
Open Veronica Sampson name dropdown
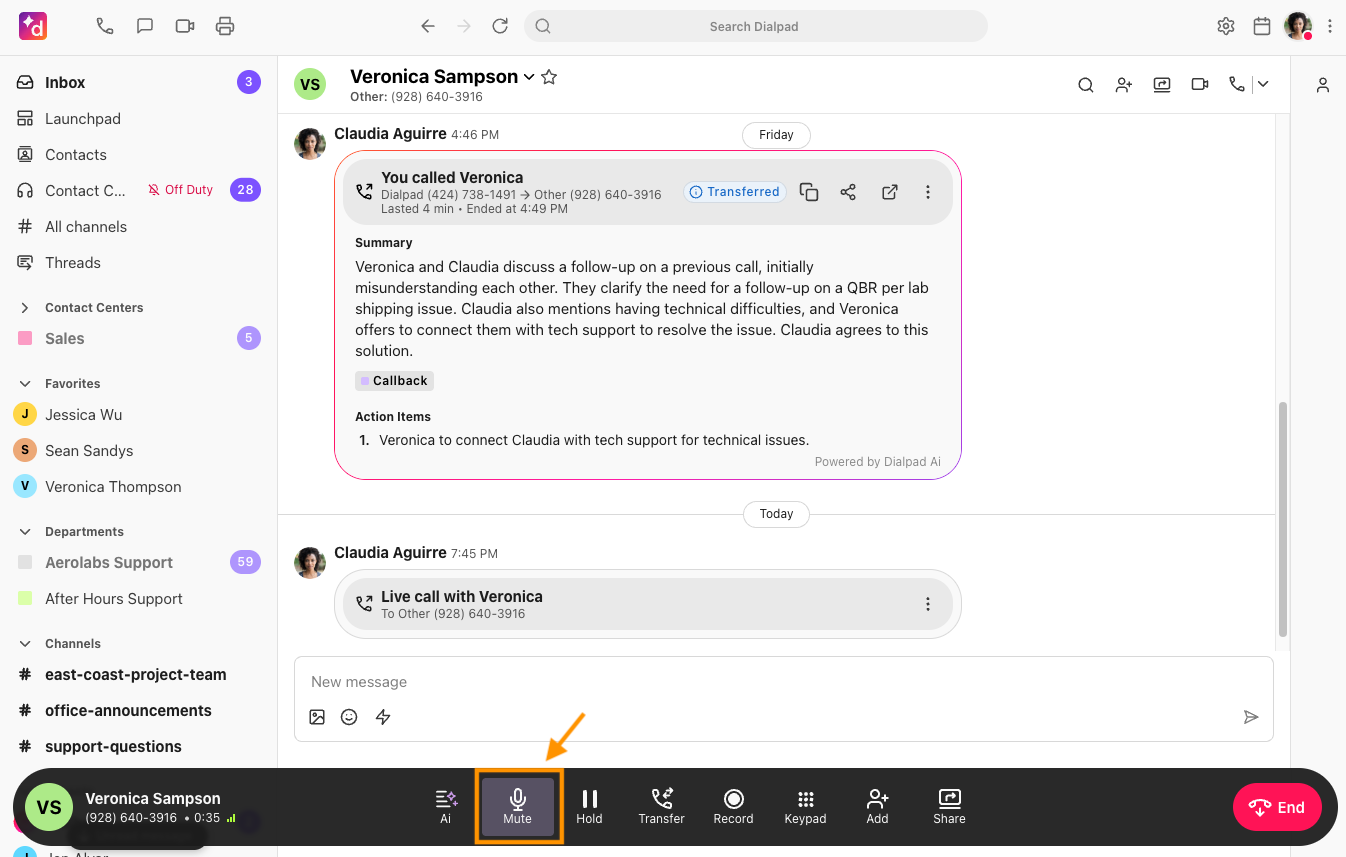(x=530, y=77)
